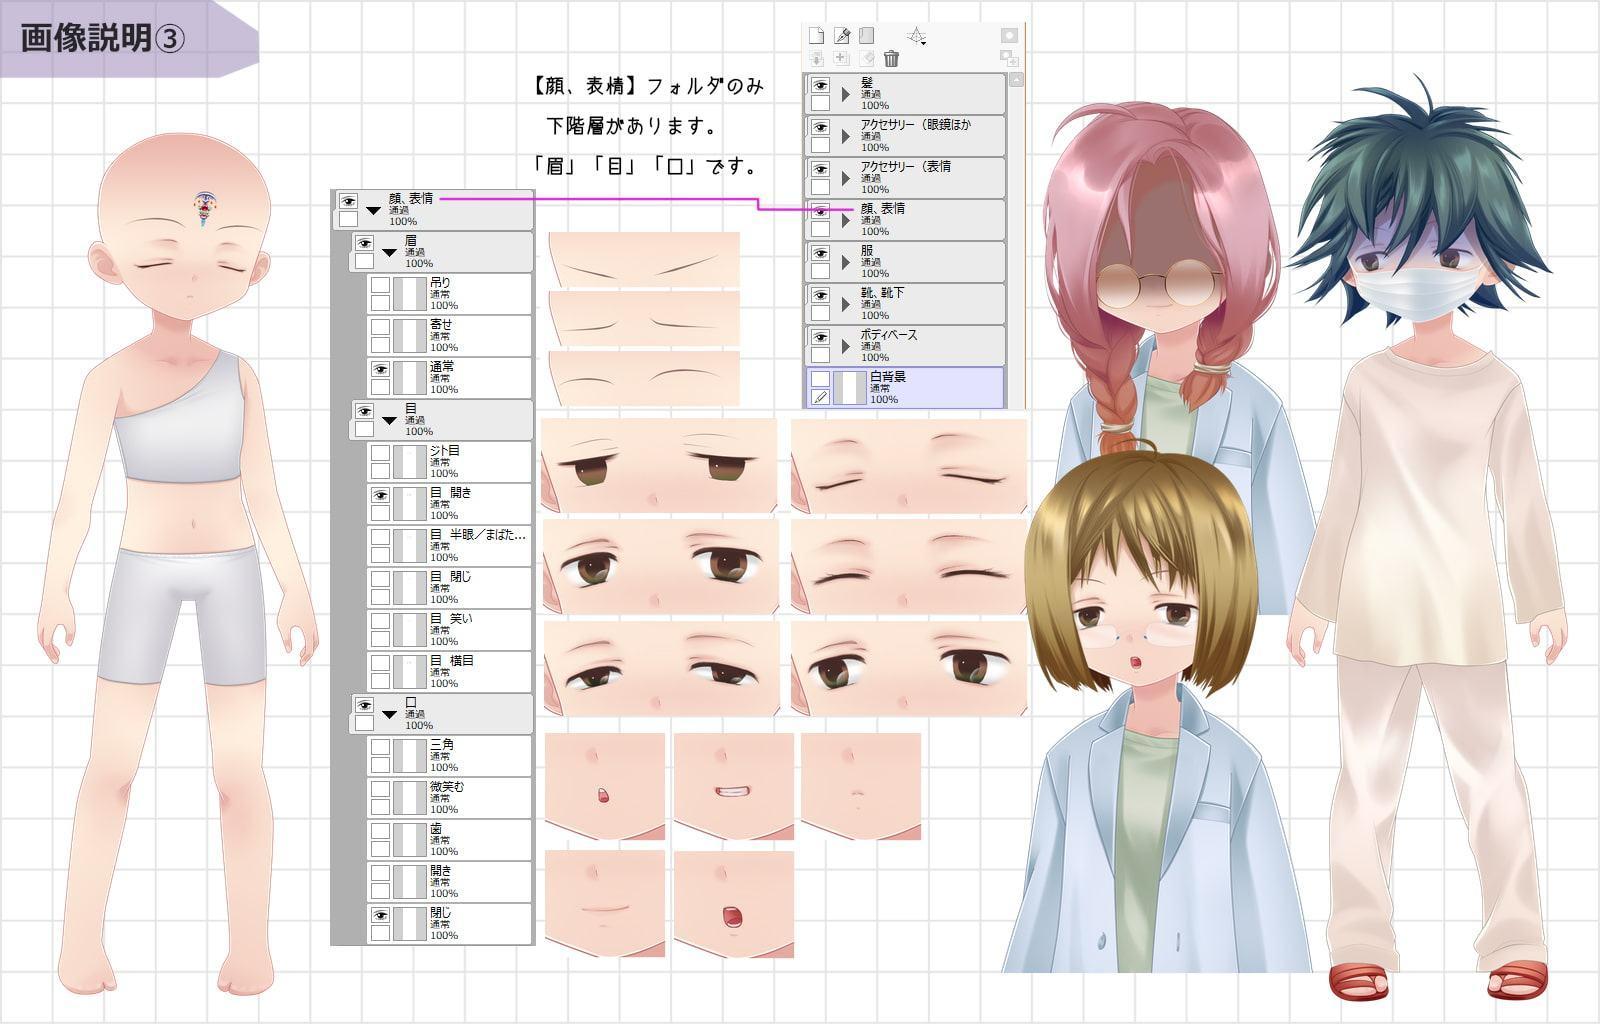
Task: Click the transfer-down arrow icon in the panel
Action: [817, 57]
